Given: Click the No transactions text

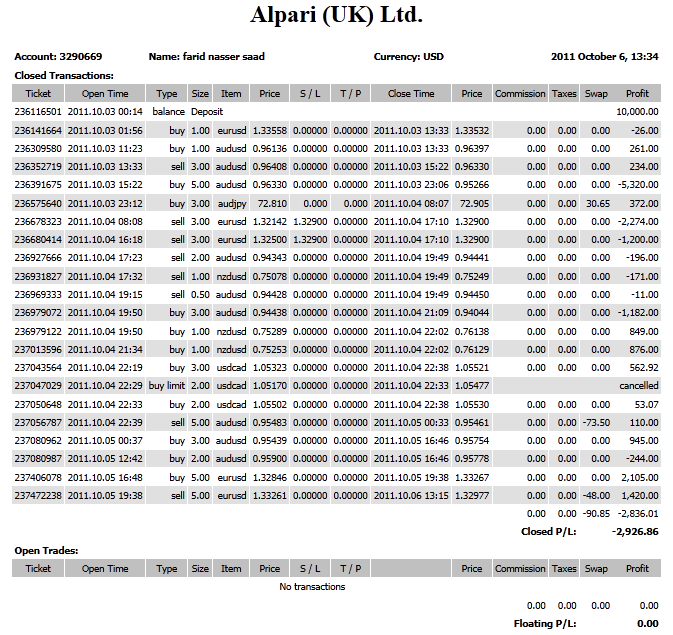Looking at the screenshot, I should [312, 586].
